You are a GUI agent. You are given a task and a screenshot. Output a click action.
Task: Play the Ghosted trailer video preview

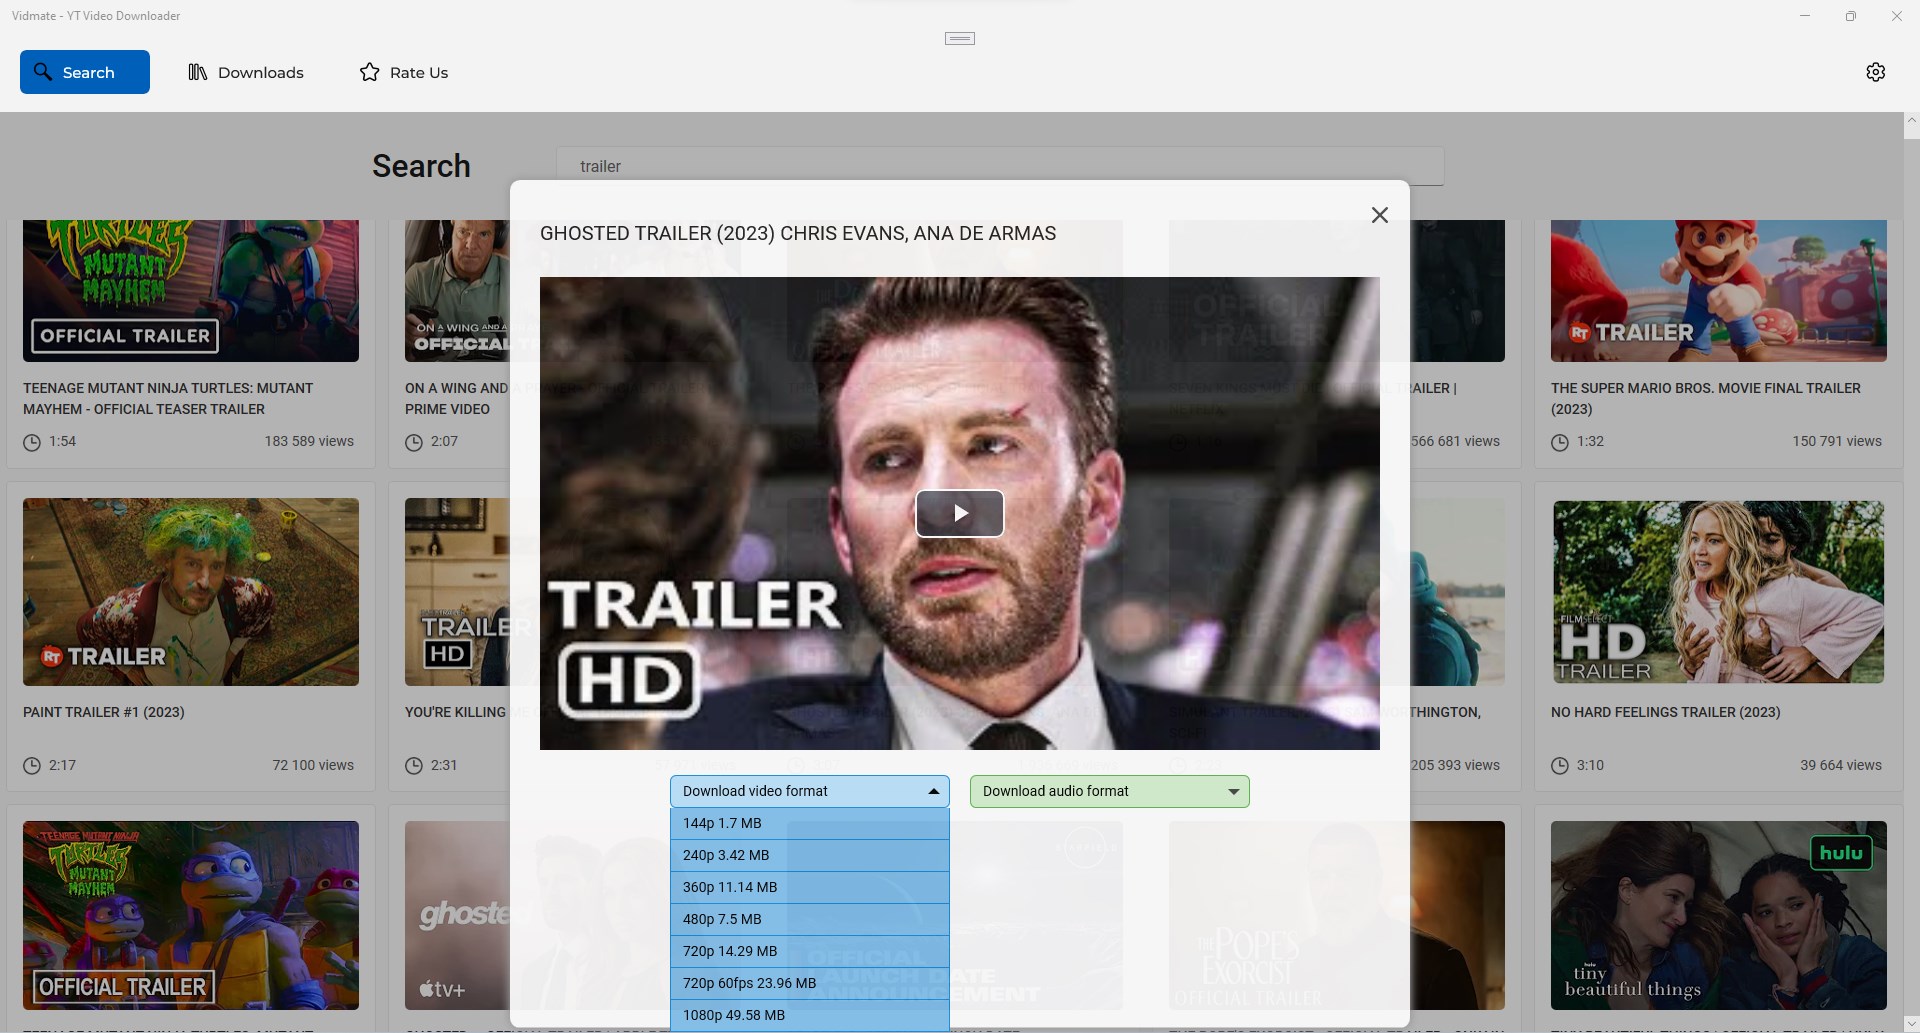click(x=960, y=513)
